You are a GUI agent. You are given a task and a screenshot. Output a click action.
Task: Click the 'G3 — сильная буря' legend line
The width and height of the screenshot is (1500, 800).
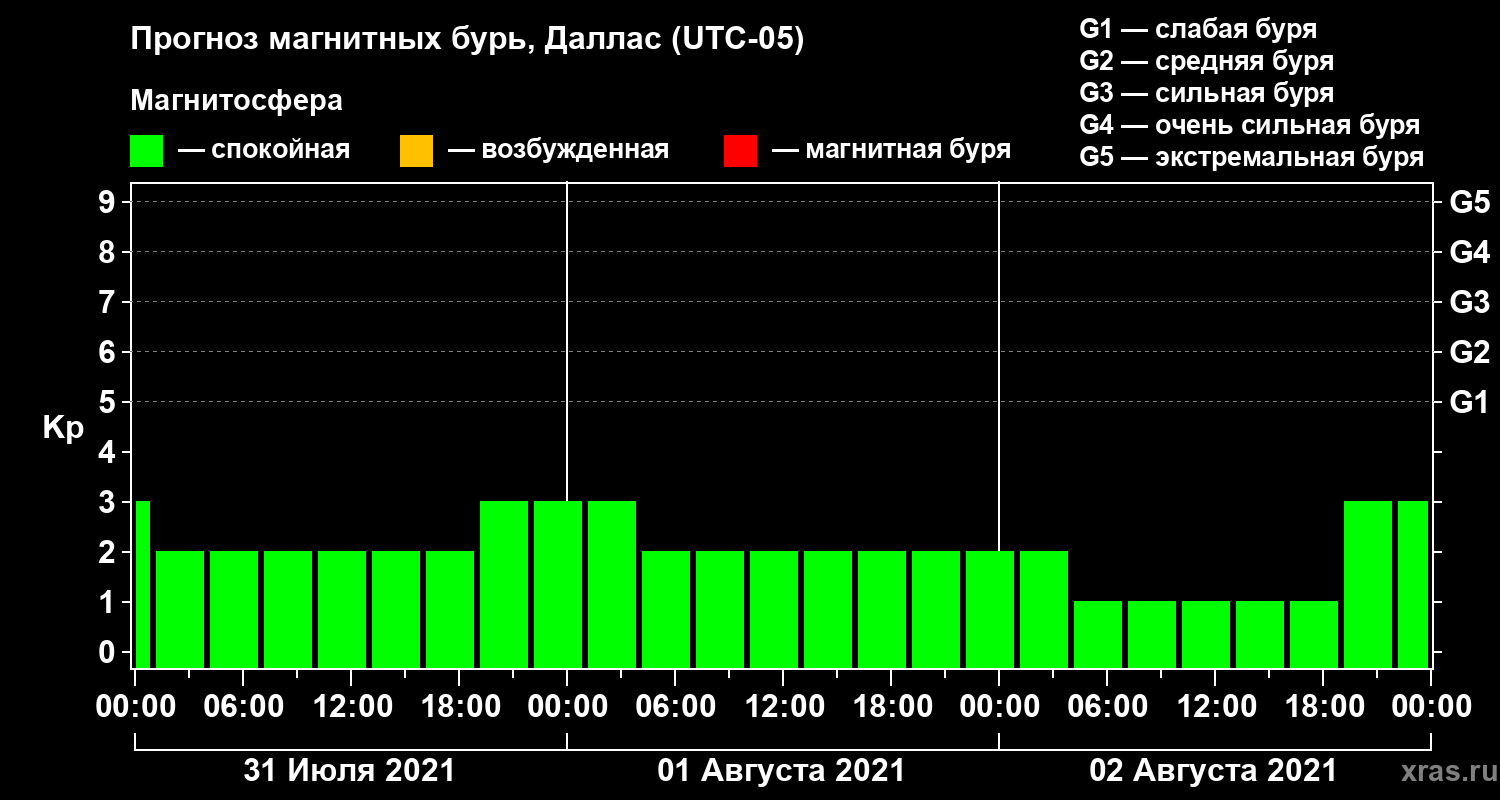(x=1206, y=93)
